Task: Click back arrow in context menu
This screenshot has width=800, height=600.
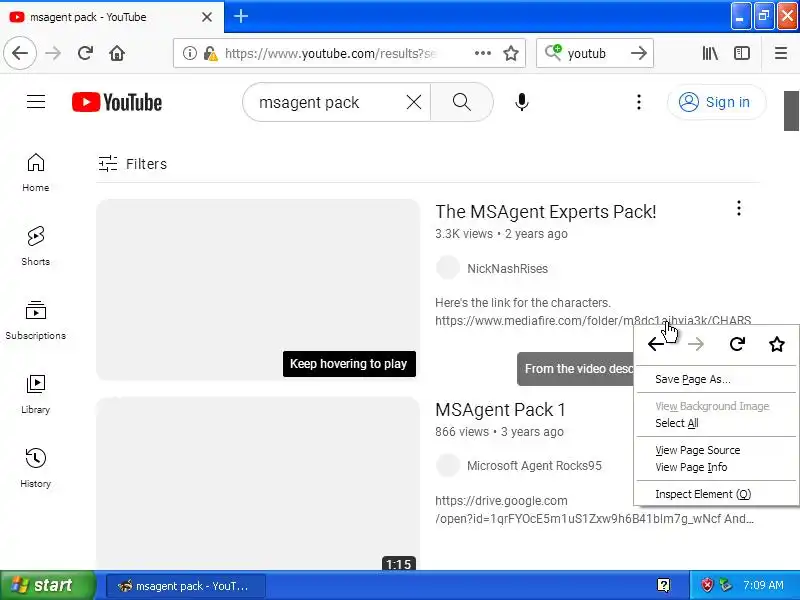Action: point(656,344)
